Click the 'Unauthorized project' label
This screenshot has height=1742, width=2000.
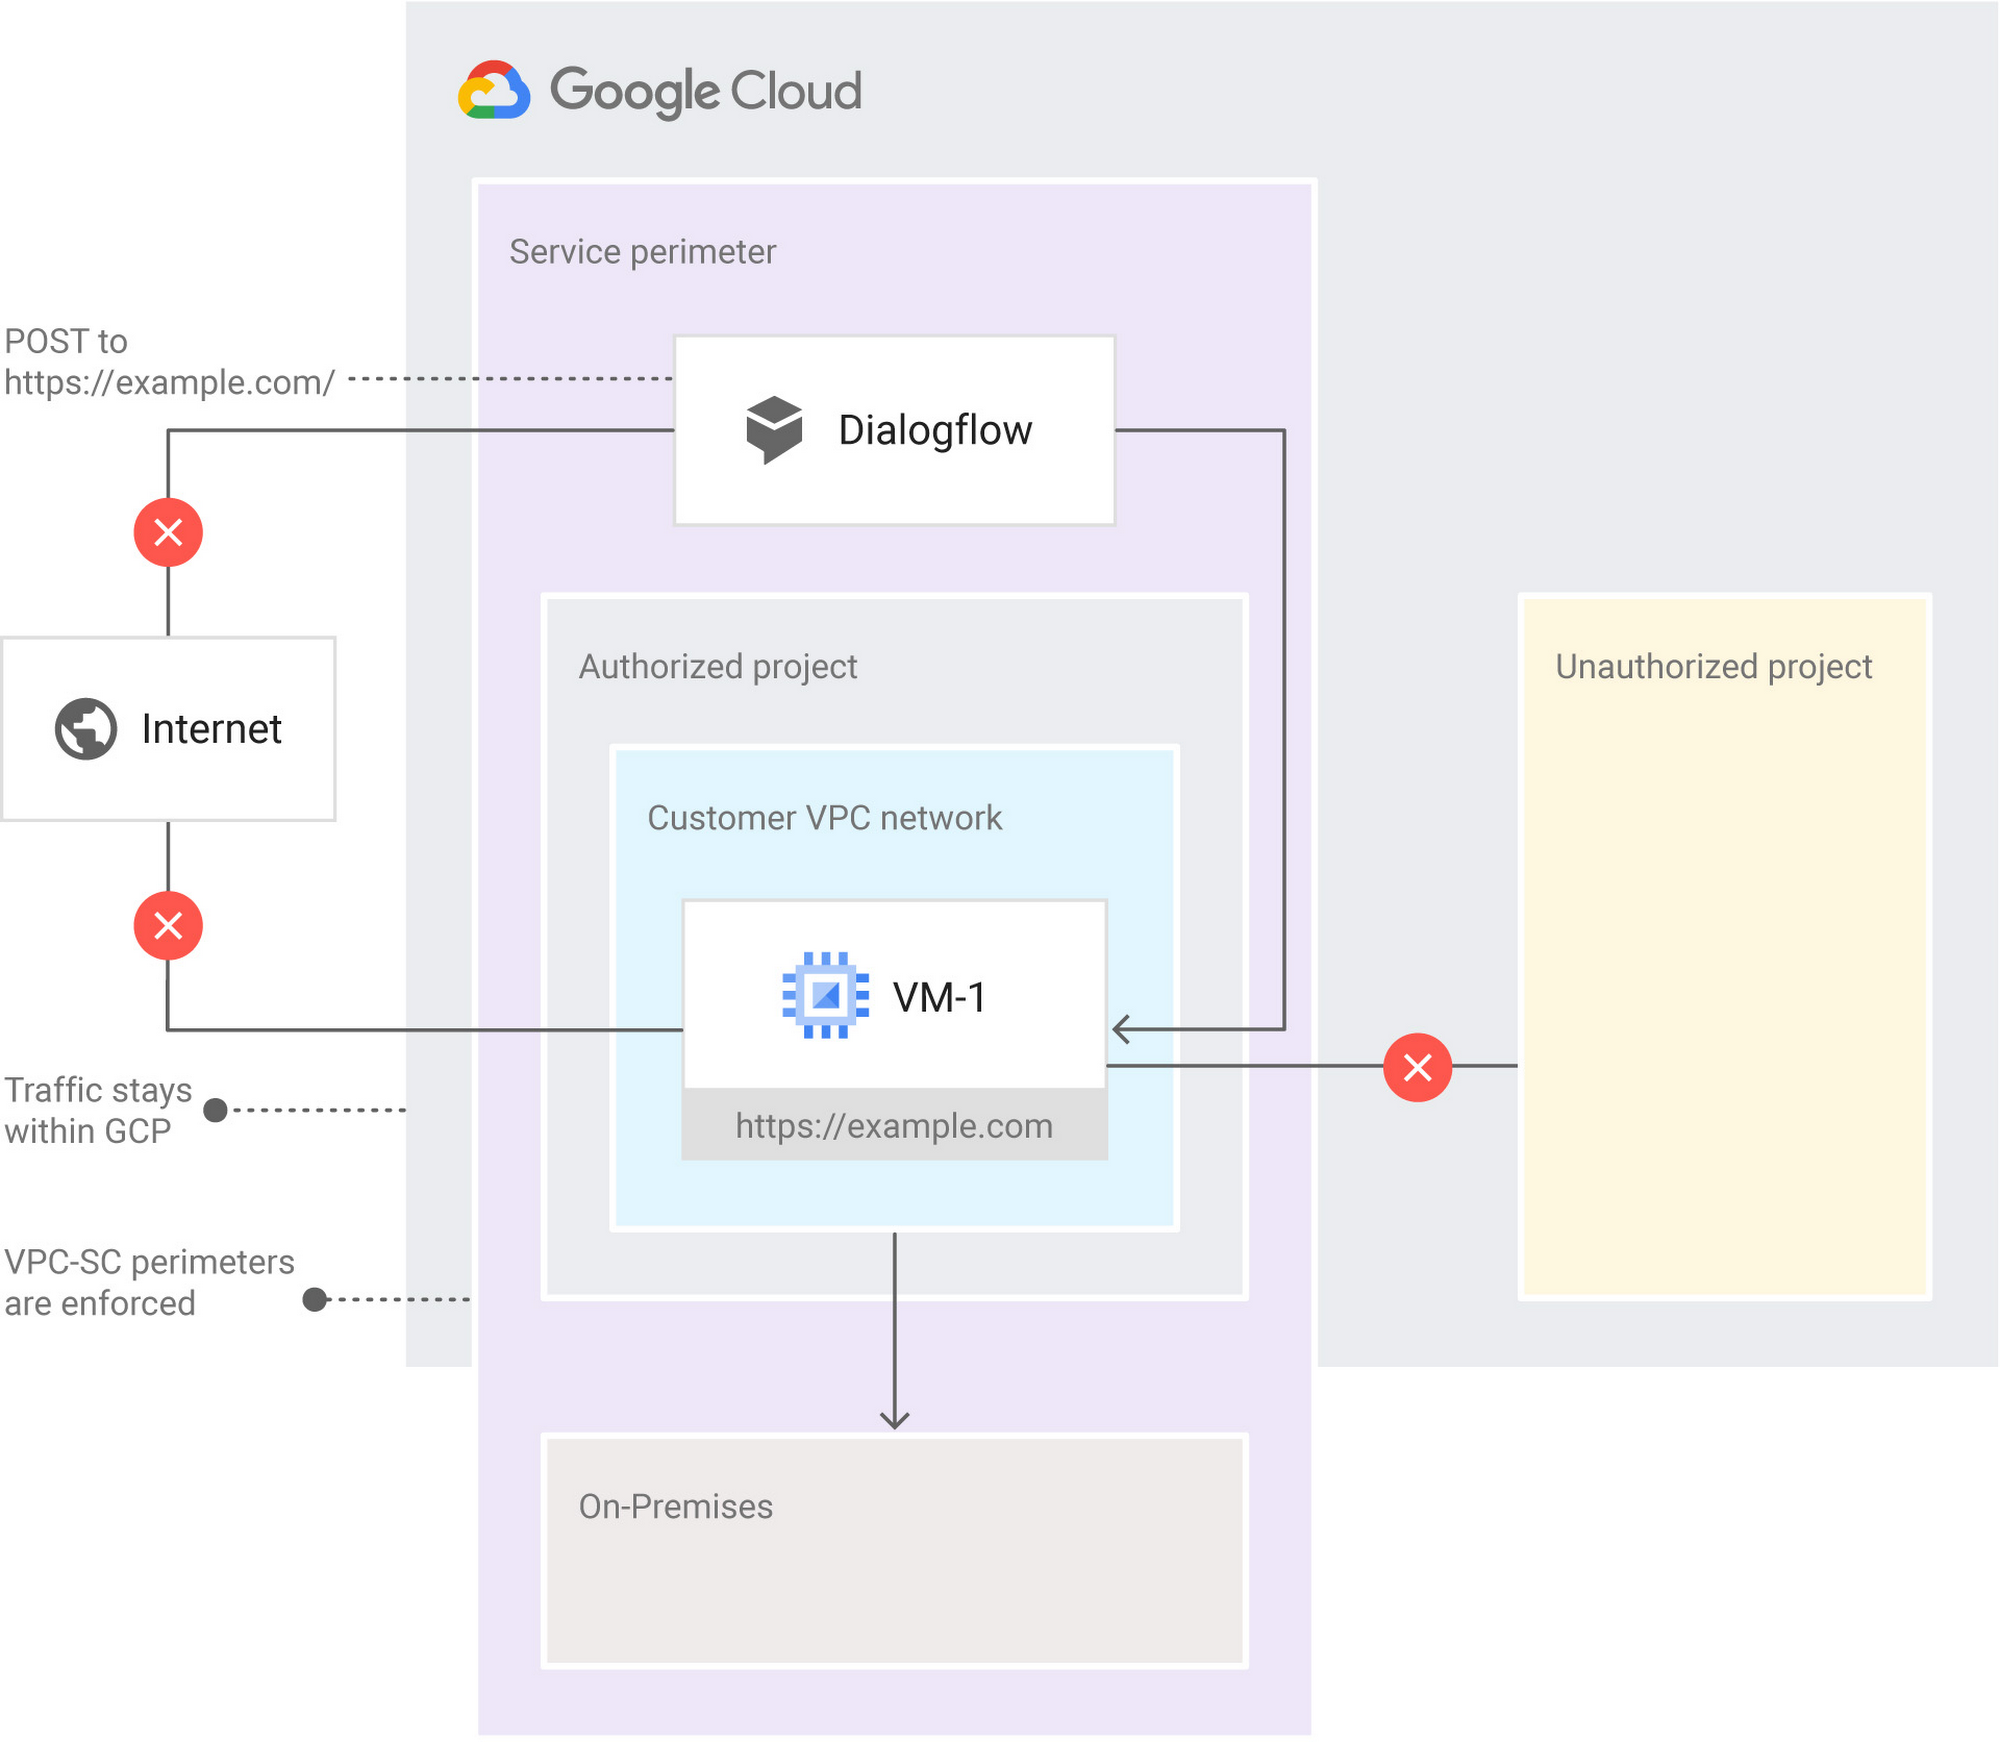point(1714,667)
